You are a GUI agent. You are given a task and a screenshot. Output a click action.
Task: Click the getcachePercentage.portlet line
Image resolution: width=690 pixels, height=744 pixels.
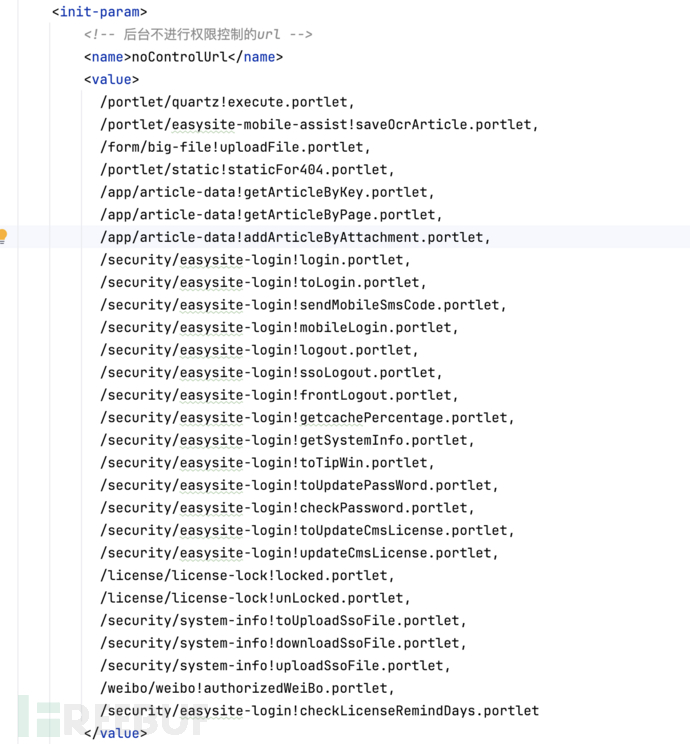(307, 417)
